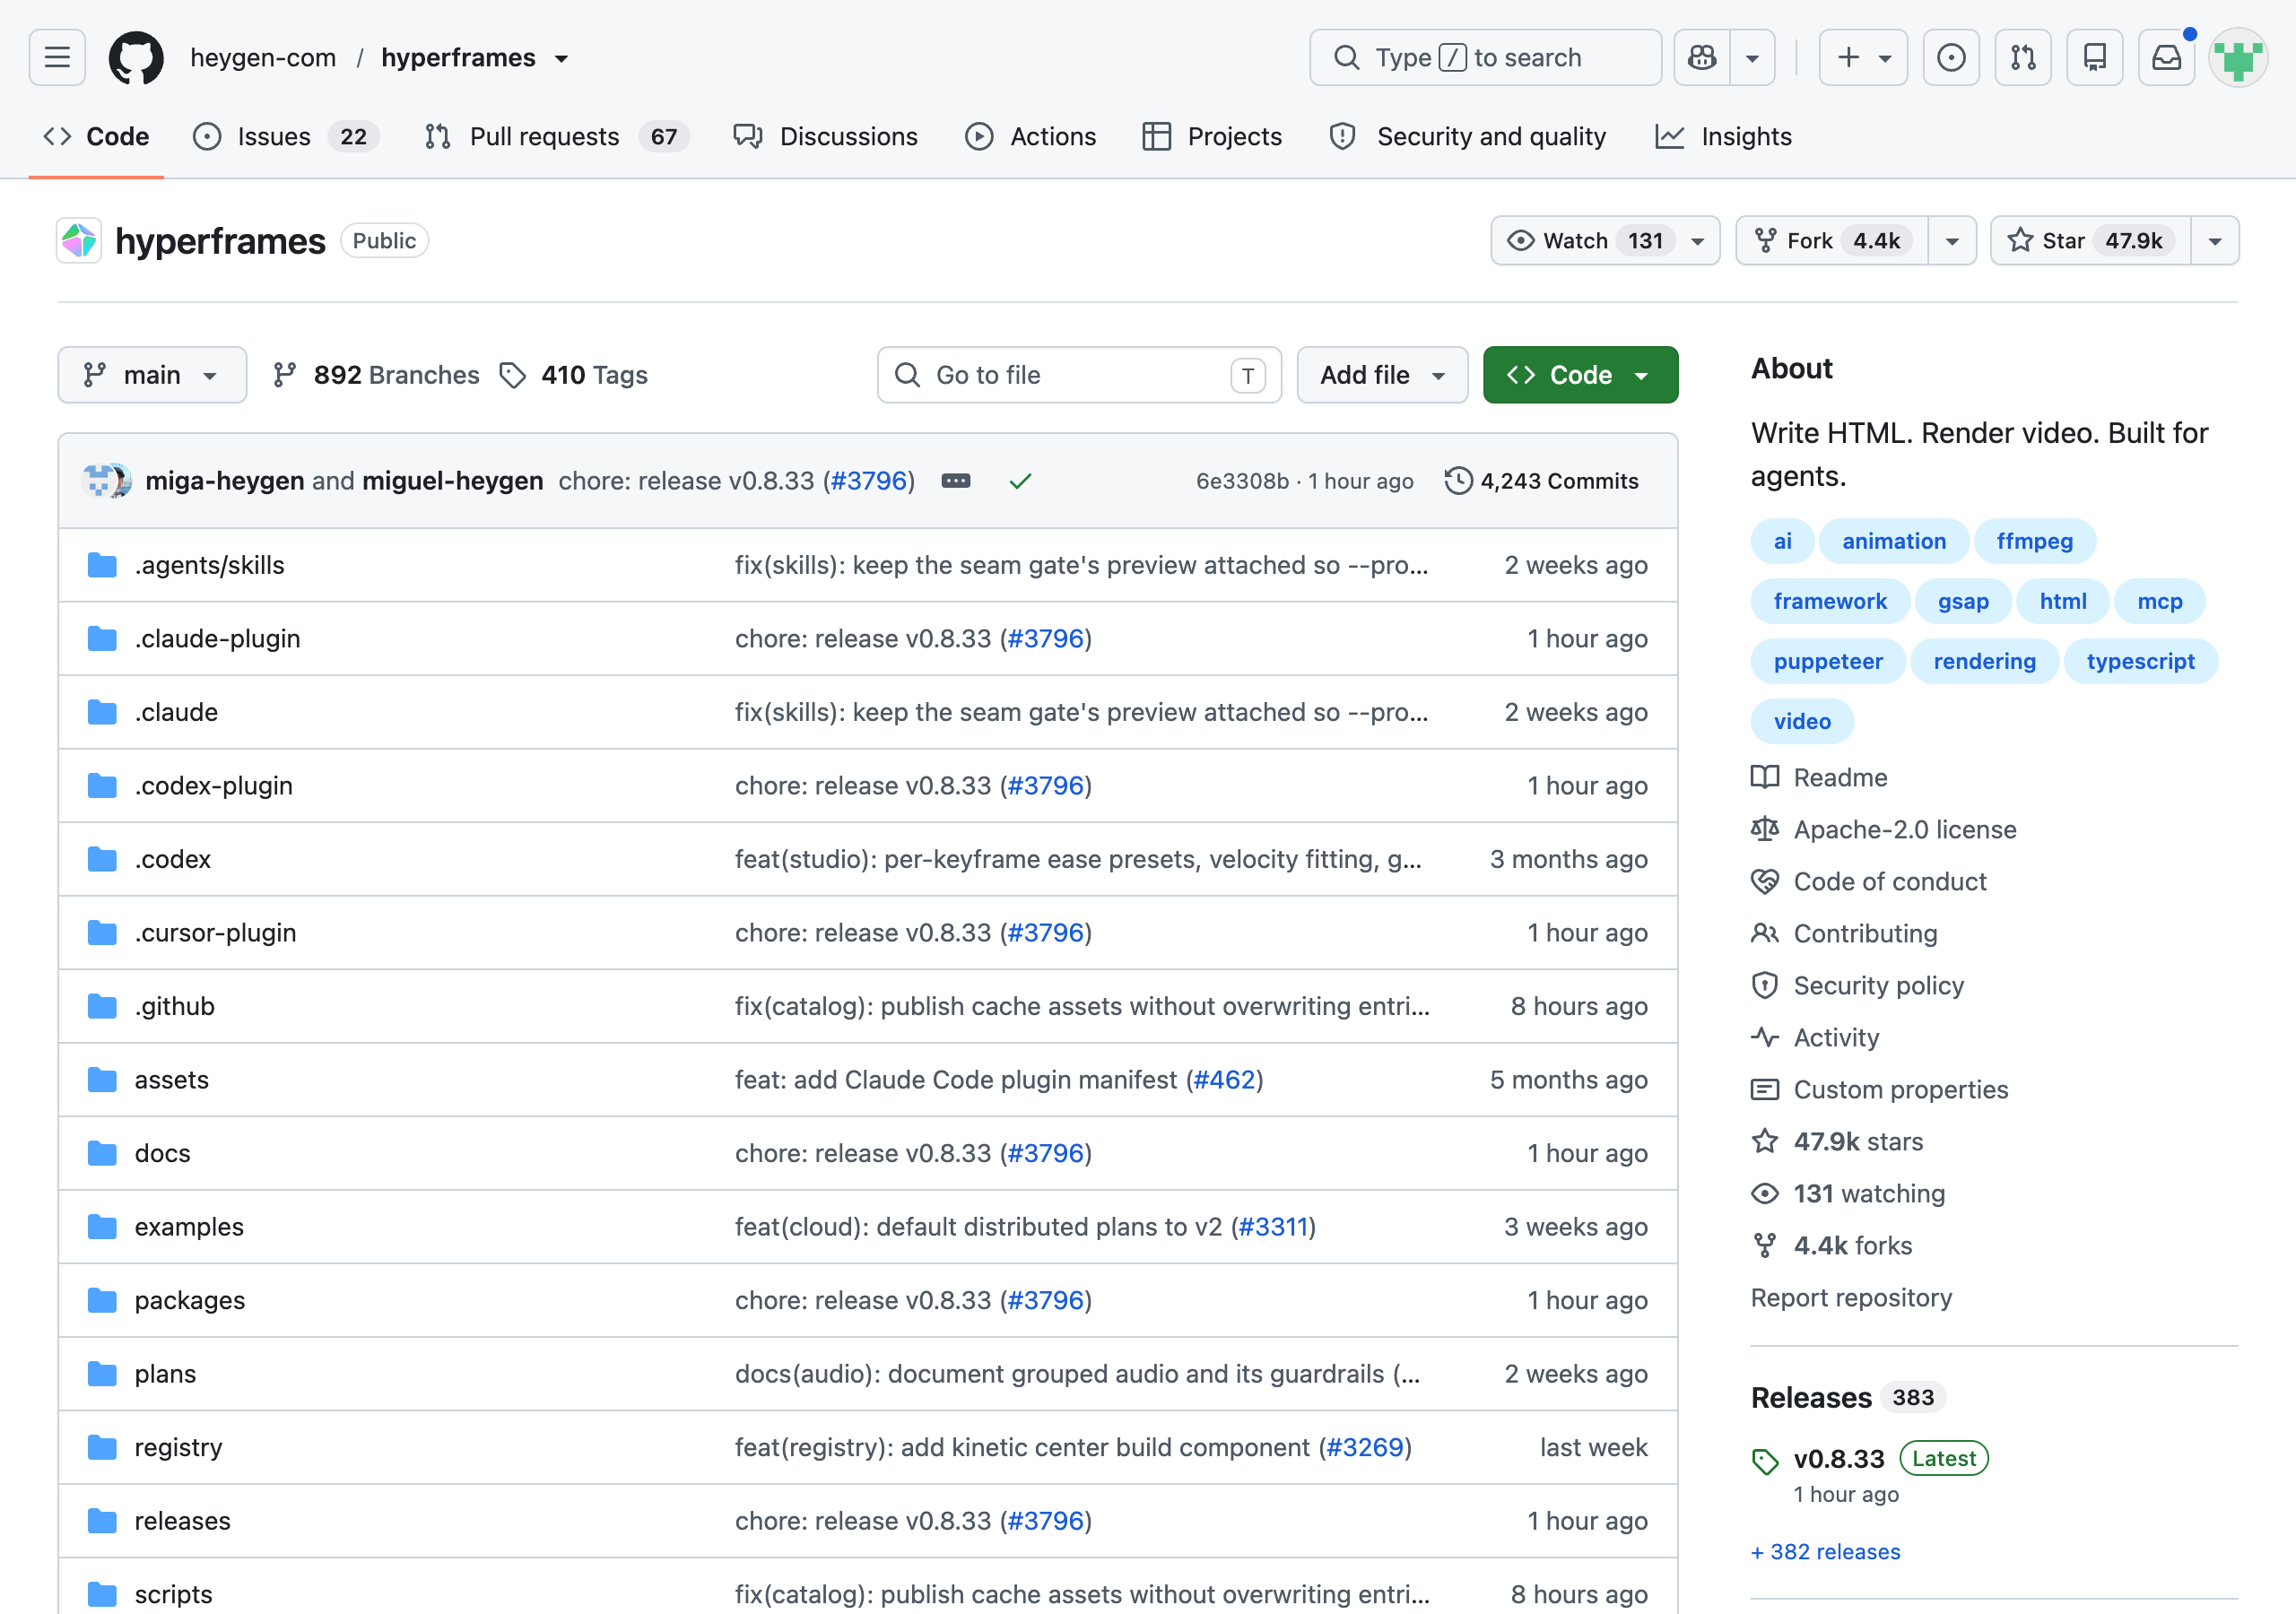Open the green Code dropdown button
The height and width of the screenshot is (1614, 2296).
[x=1580, y=375]
